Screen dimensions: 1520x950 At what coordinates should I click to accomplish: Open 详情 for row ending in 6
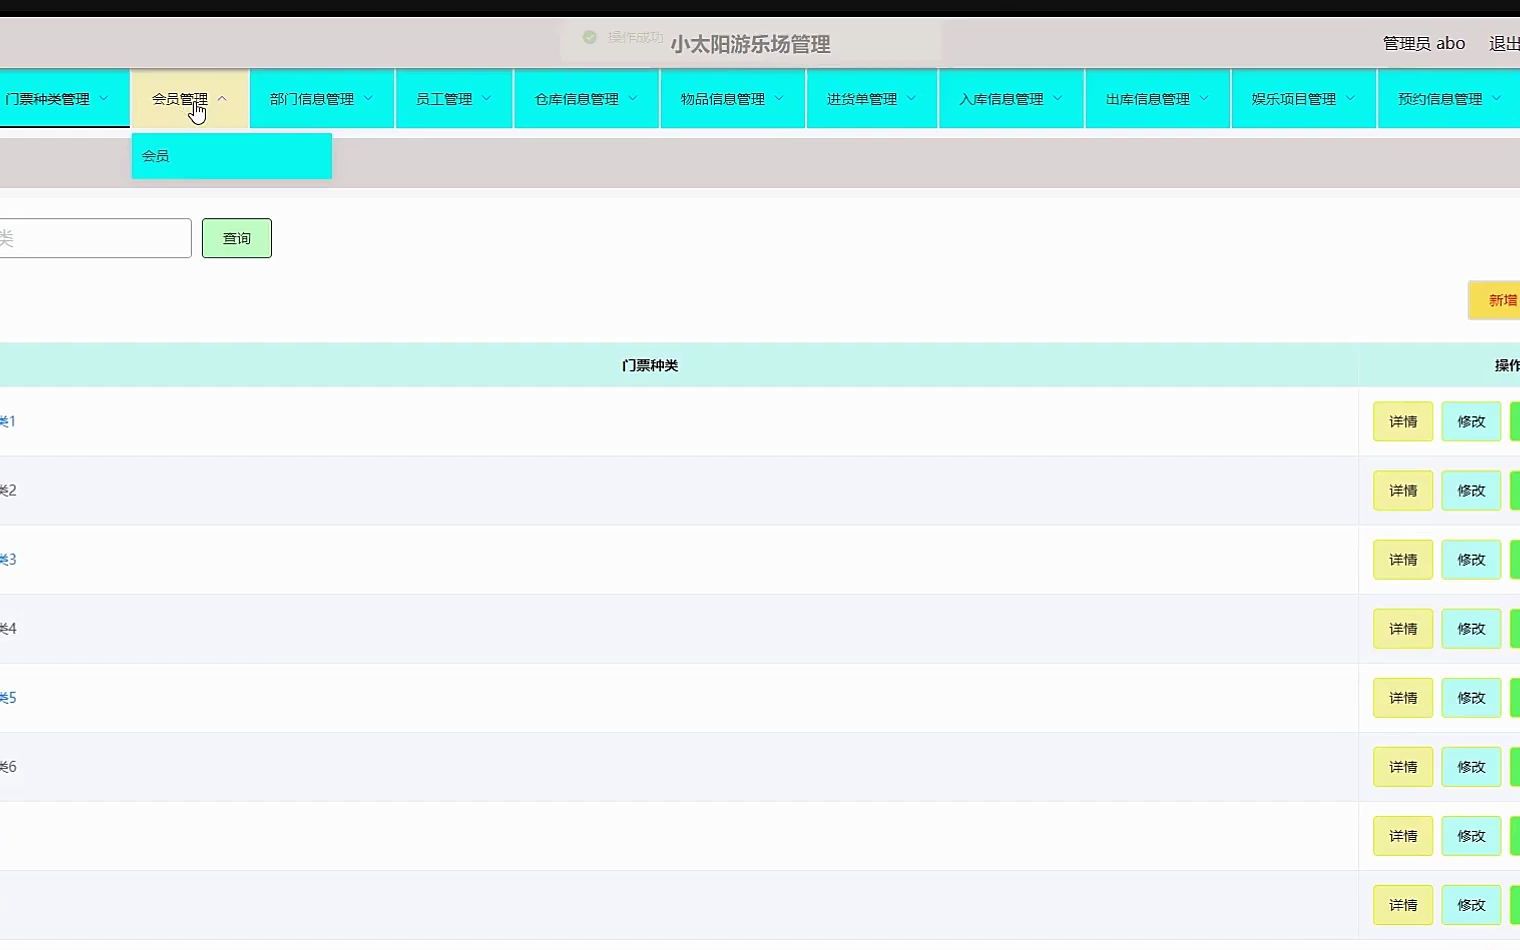(1403, 767)
